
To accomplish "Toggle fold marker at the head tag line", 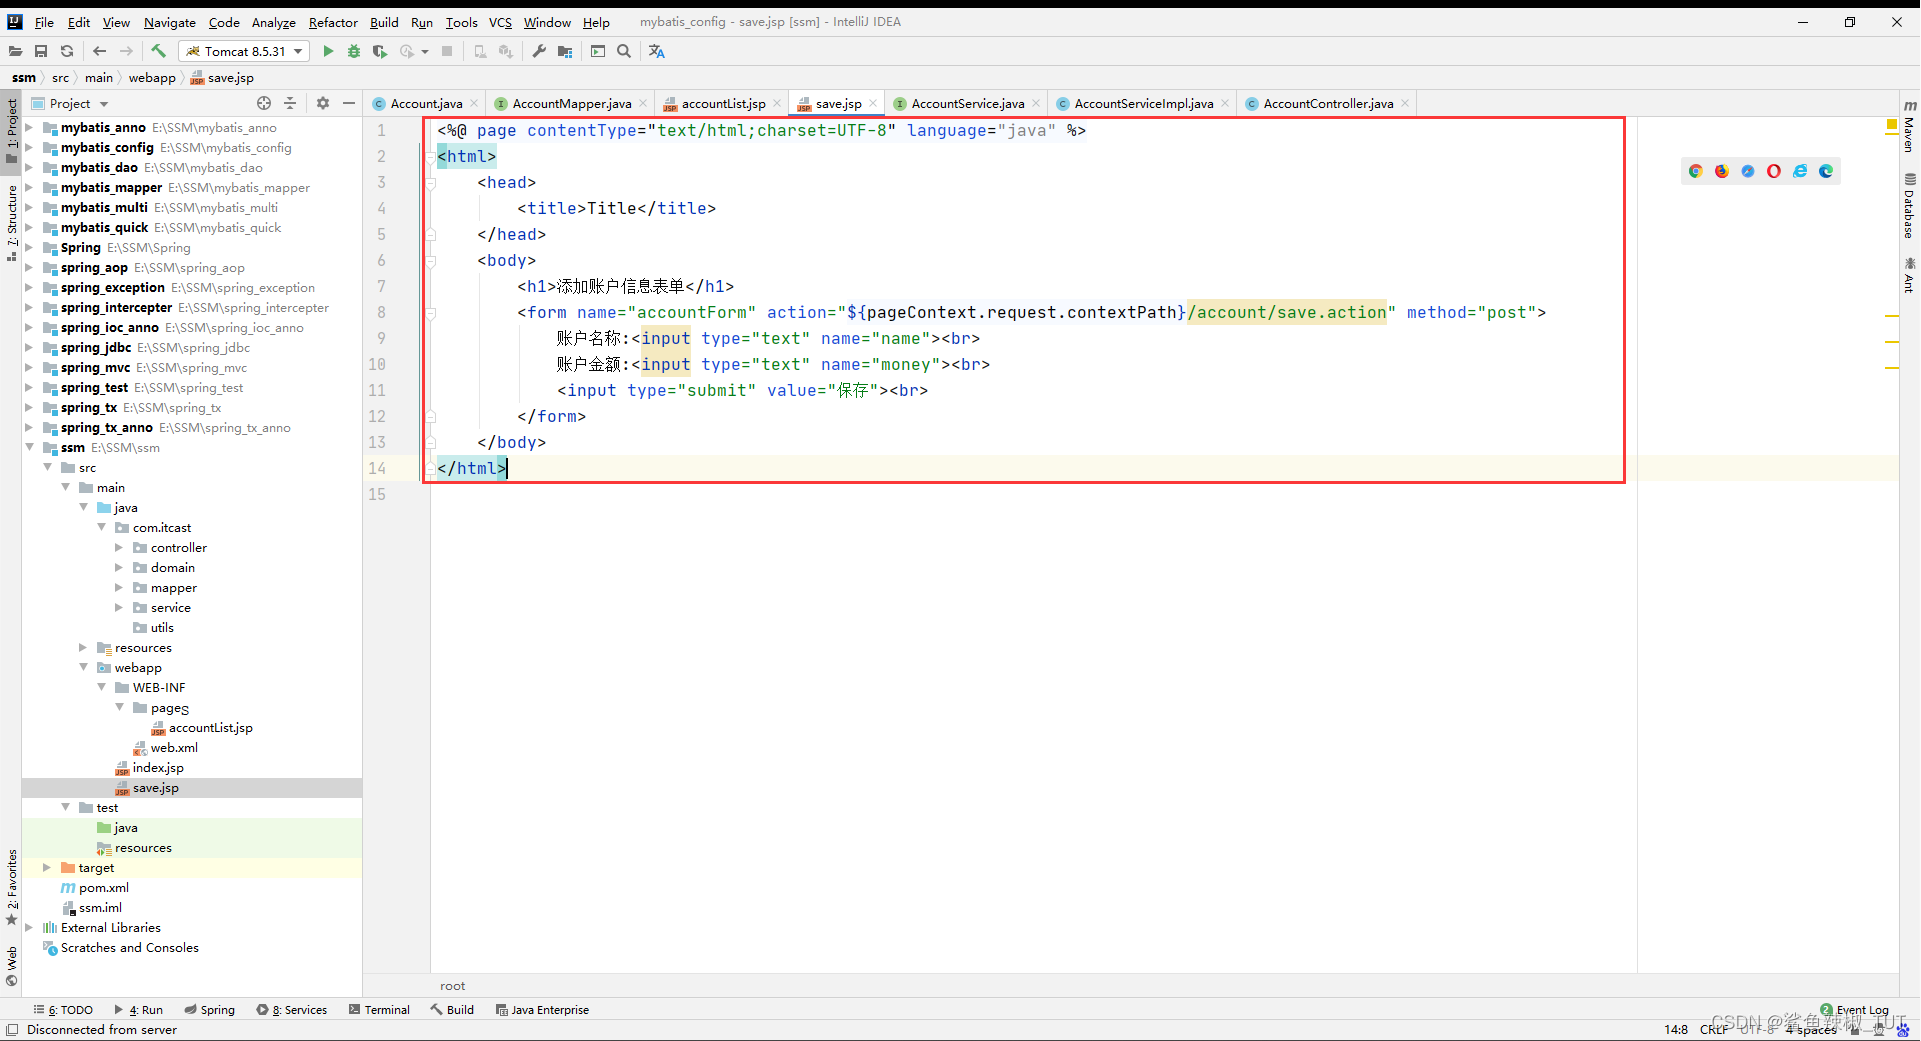I will click(431, 183).
